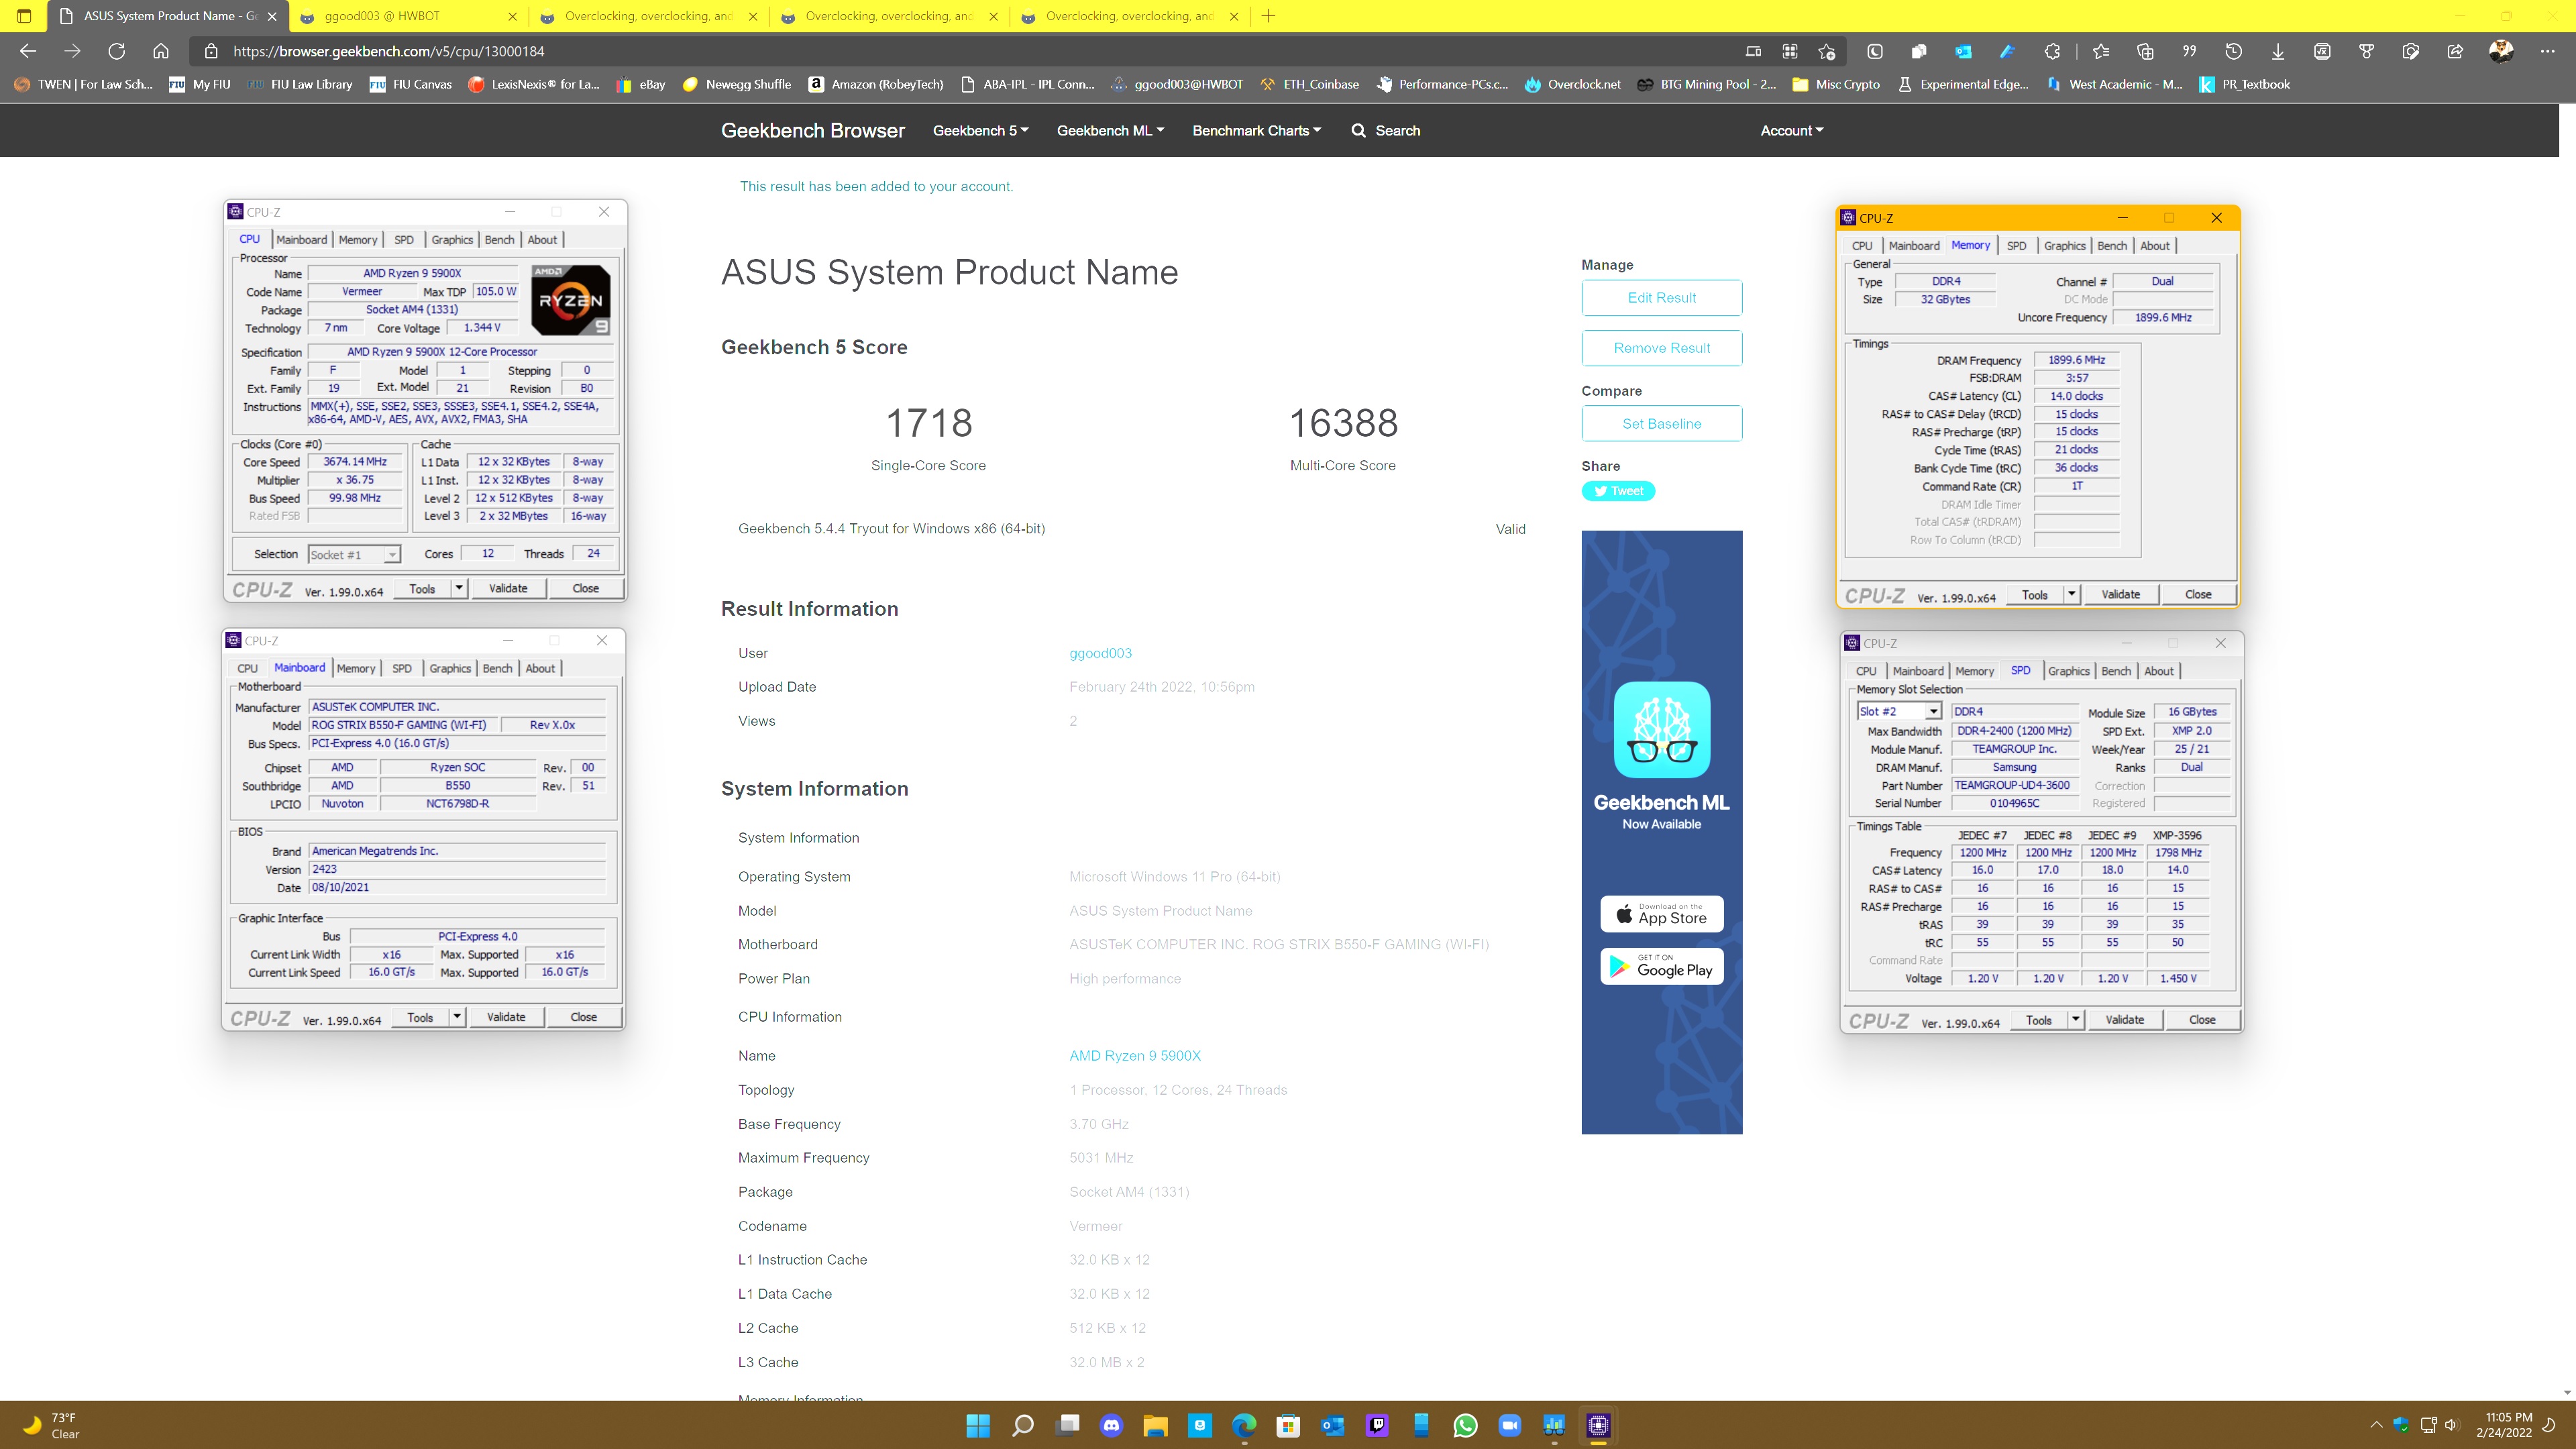
Task: Select SPD tab in CPU-Z Mainboard window
Action: [402, 668]
